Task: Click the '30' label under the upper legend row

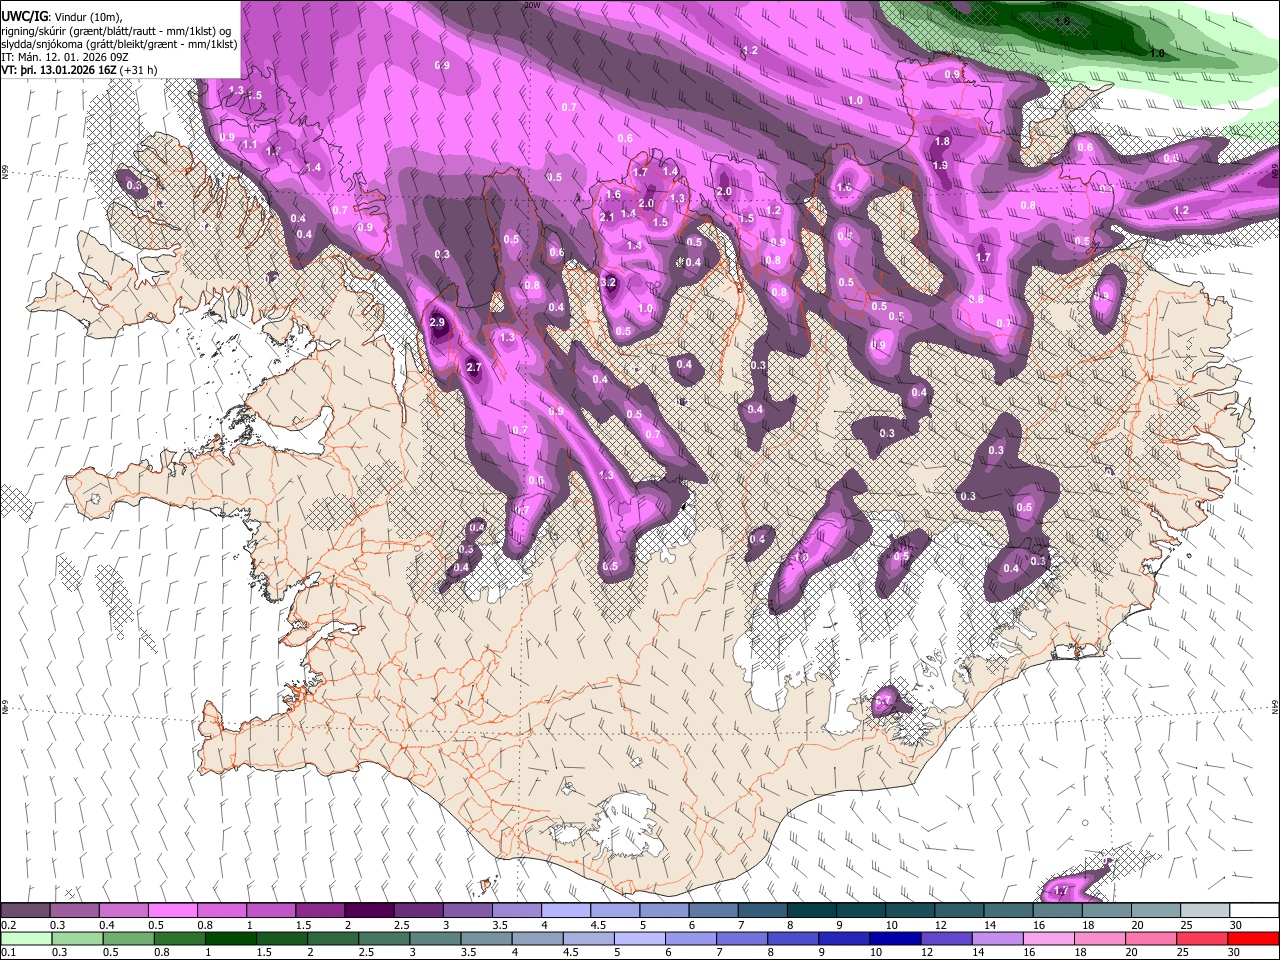Action: click(1235, 925)
